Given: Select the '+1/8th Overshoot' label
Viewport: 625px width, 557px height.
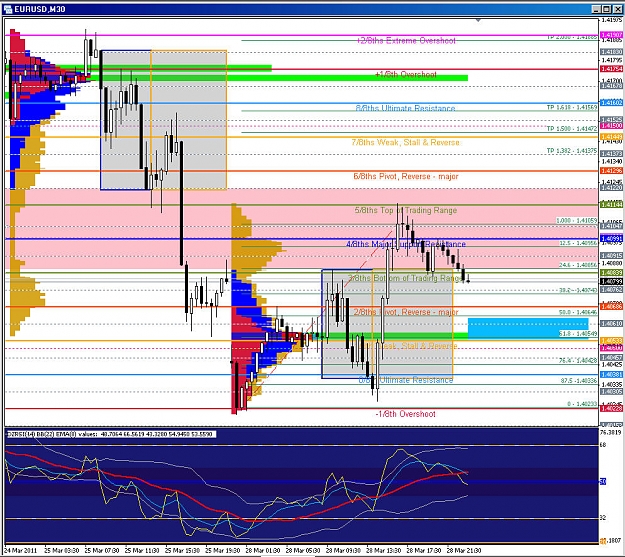Looking at the screenshot, I should (x=406, y=75).
